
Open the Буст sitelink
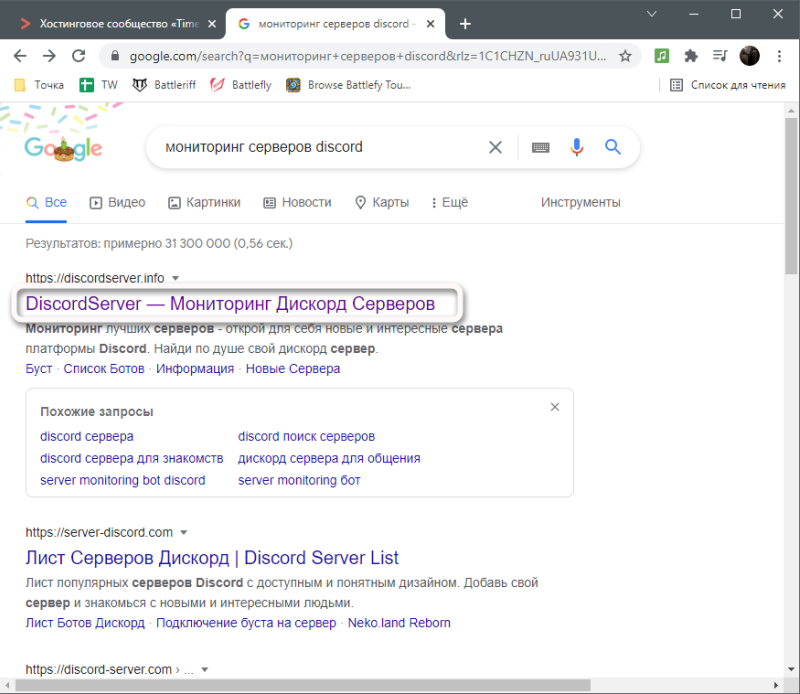coord(39,368)
